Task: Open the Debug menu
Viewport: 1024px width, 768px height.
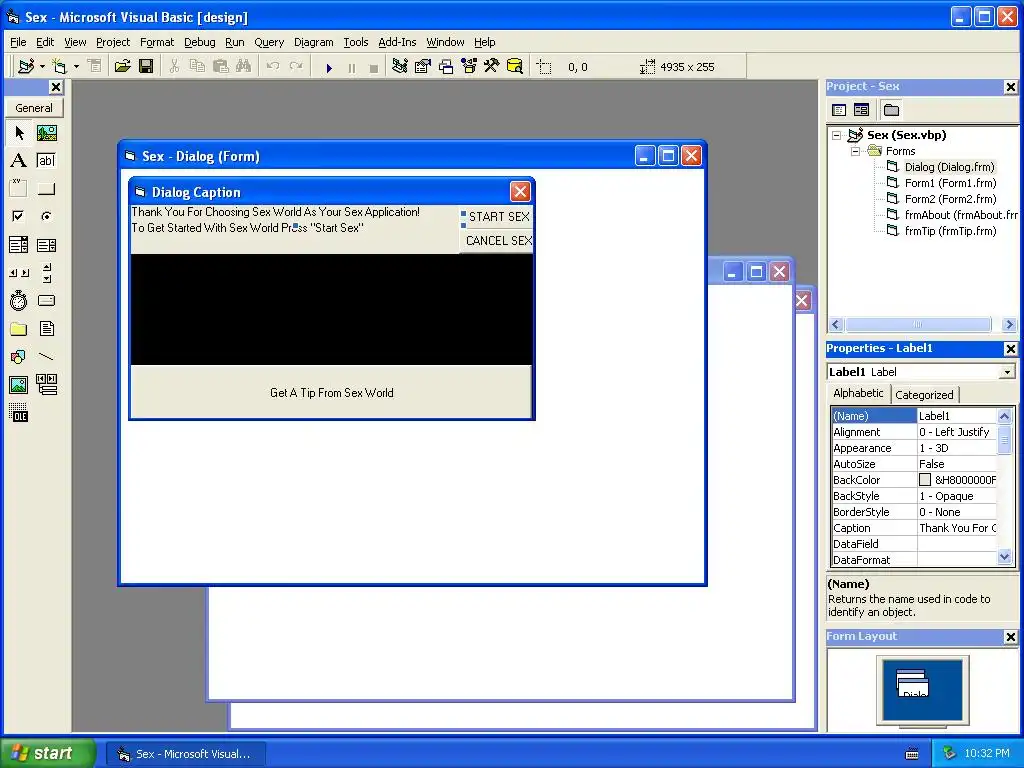Action: pos(199,42)
